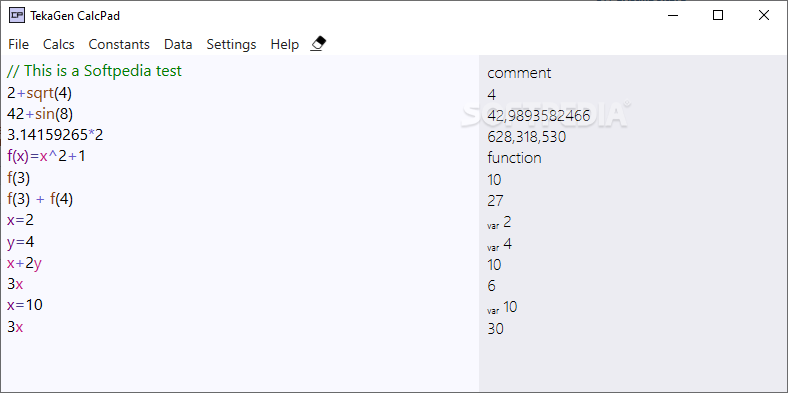Click the expression 42+sin(8)
The width and height of the screenshot is (788, 393).
tap(40, 114)
